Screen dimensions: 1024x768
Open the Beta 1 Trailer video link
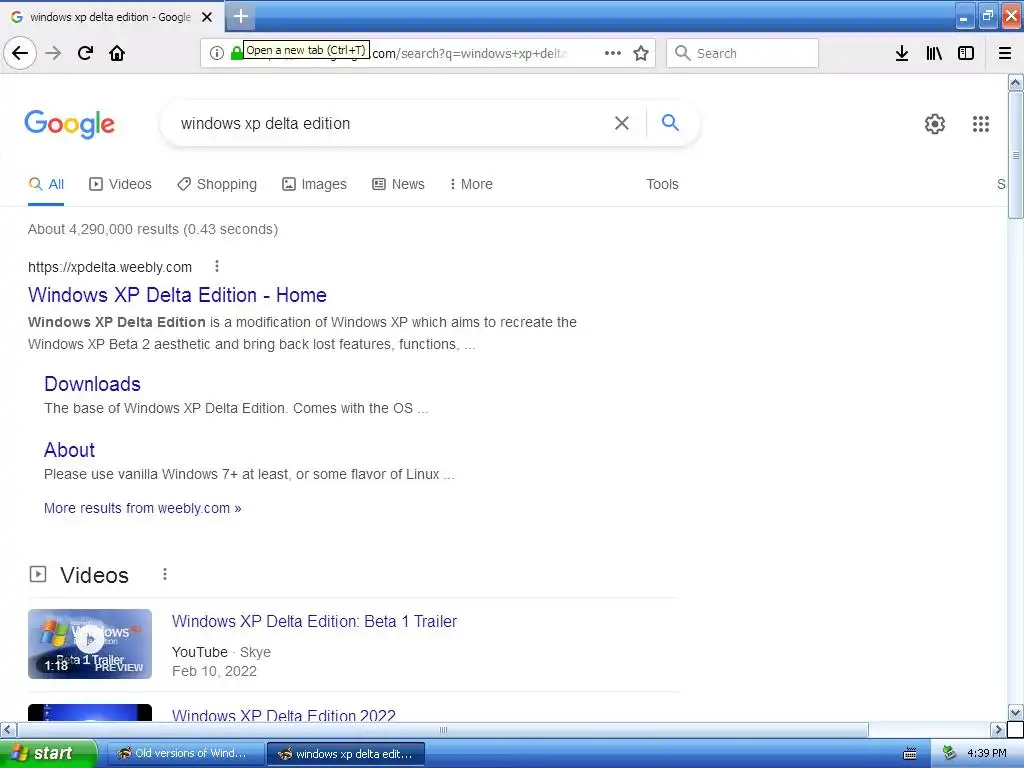(314, 621)
